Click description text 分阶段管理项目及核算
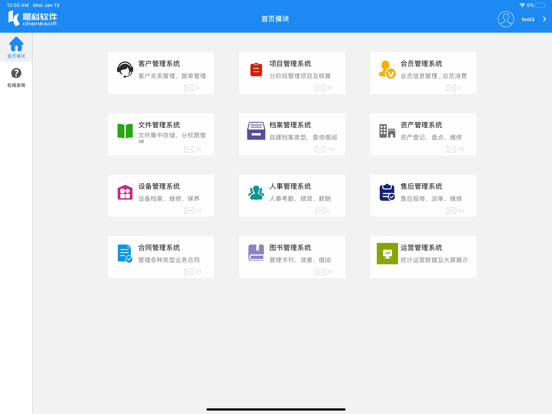Image resolution: width=552 pixels, height=414 pixels. tap(300, 76)
